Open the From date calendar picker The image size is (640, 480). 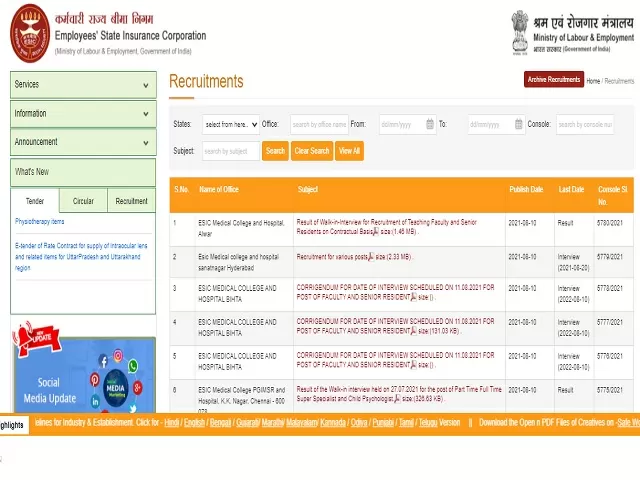(x=430, y=125)
